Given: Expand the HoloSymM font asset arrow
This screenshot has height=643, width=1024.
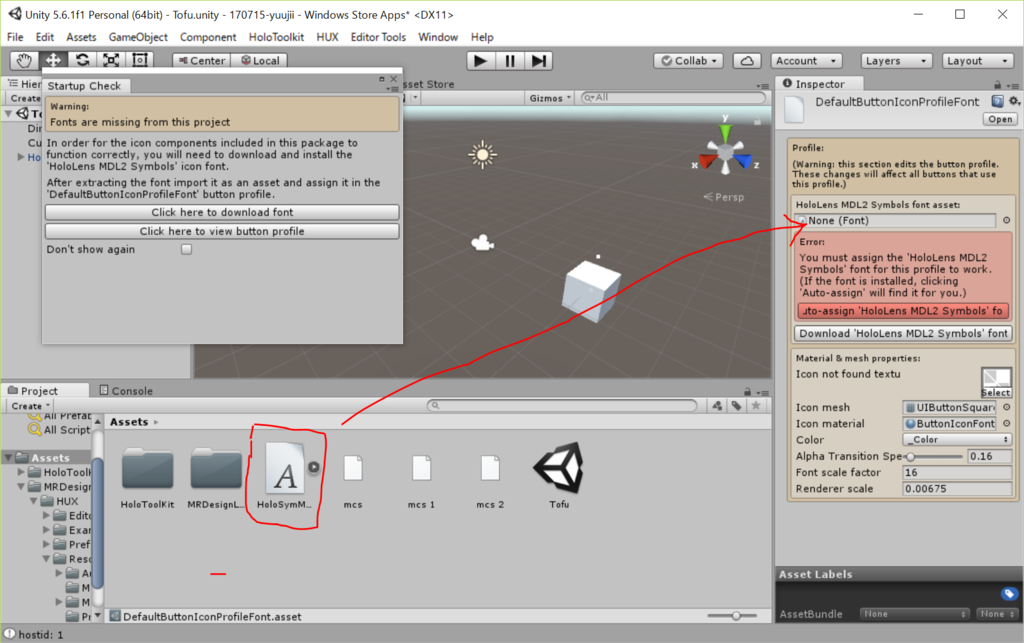Looking at the screenshot, I should (x=314, y=467).
